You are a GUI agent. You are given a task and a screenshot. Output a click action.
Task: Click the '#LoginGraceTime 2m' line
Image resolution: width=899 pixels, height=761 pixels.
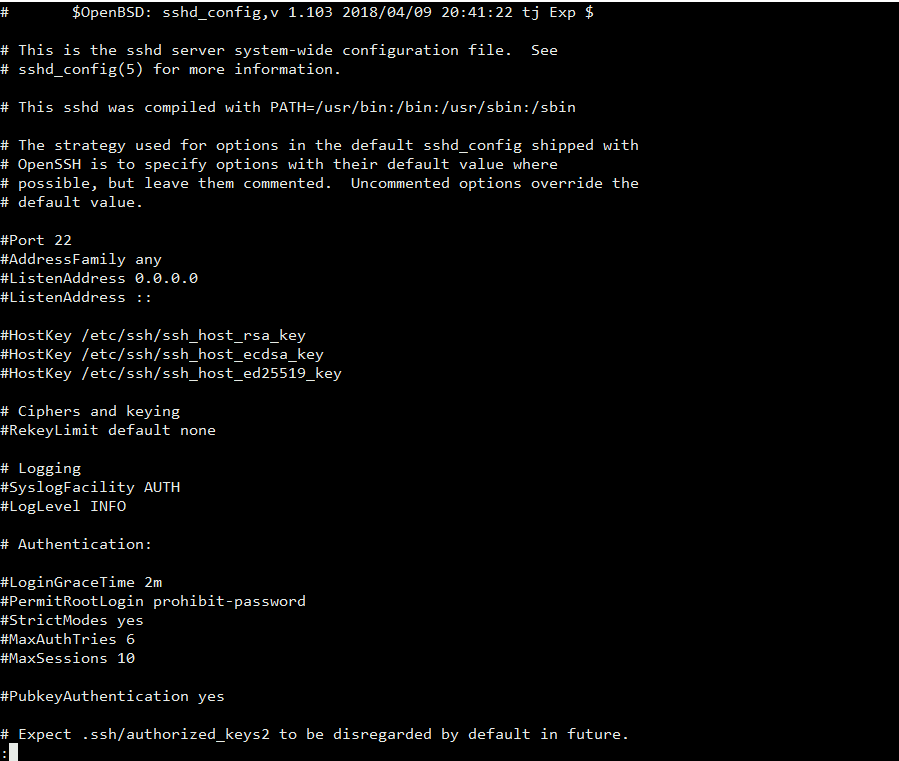tap(81, 582)
